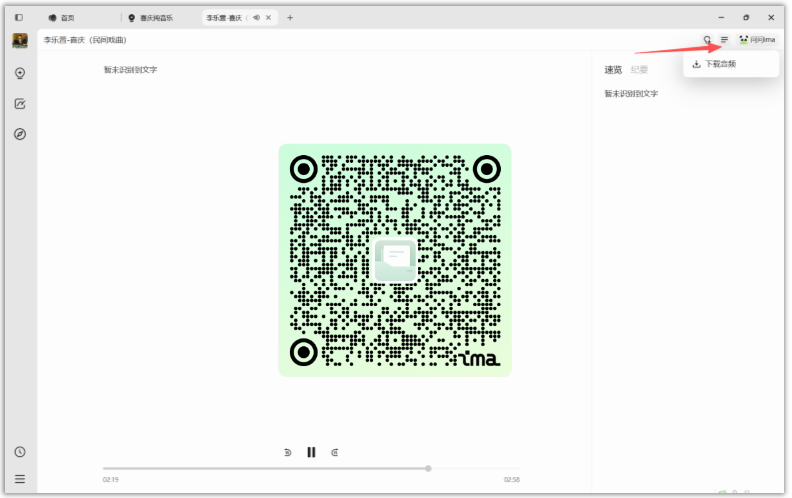Open the notes edit sidebar icon

tap(20, 104)
